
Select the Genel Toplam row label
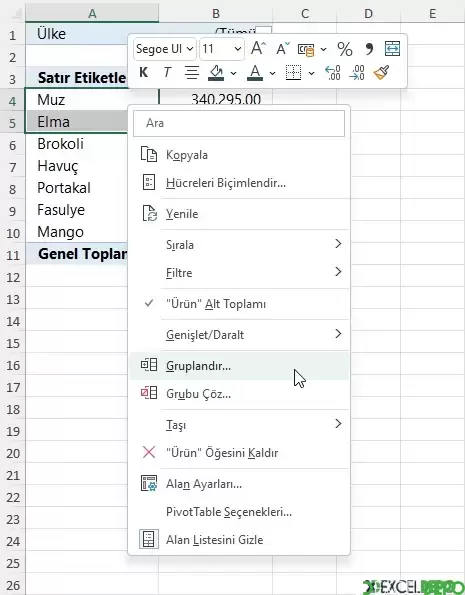77,254
